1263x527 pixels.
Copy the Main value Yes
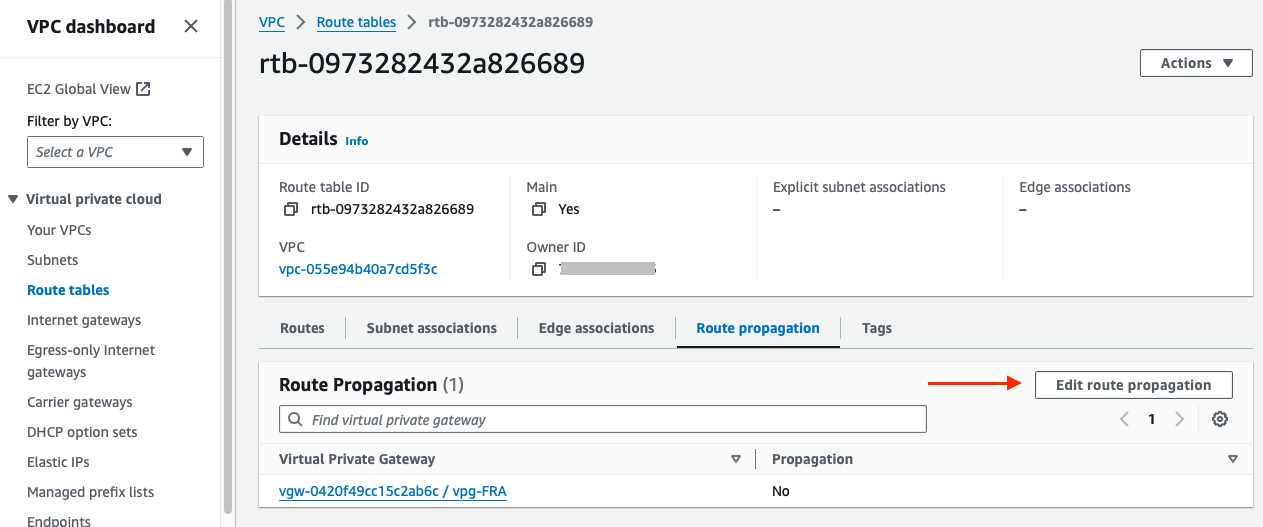(x=538, y=209)
